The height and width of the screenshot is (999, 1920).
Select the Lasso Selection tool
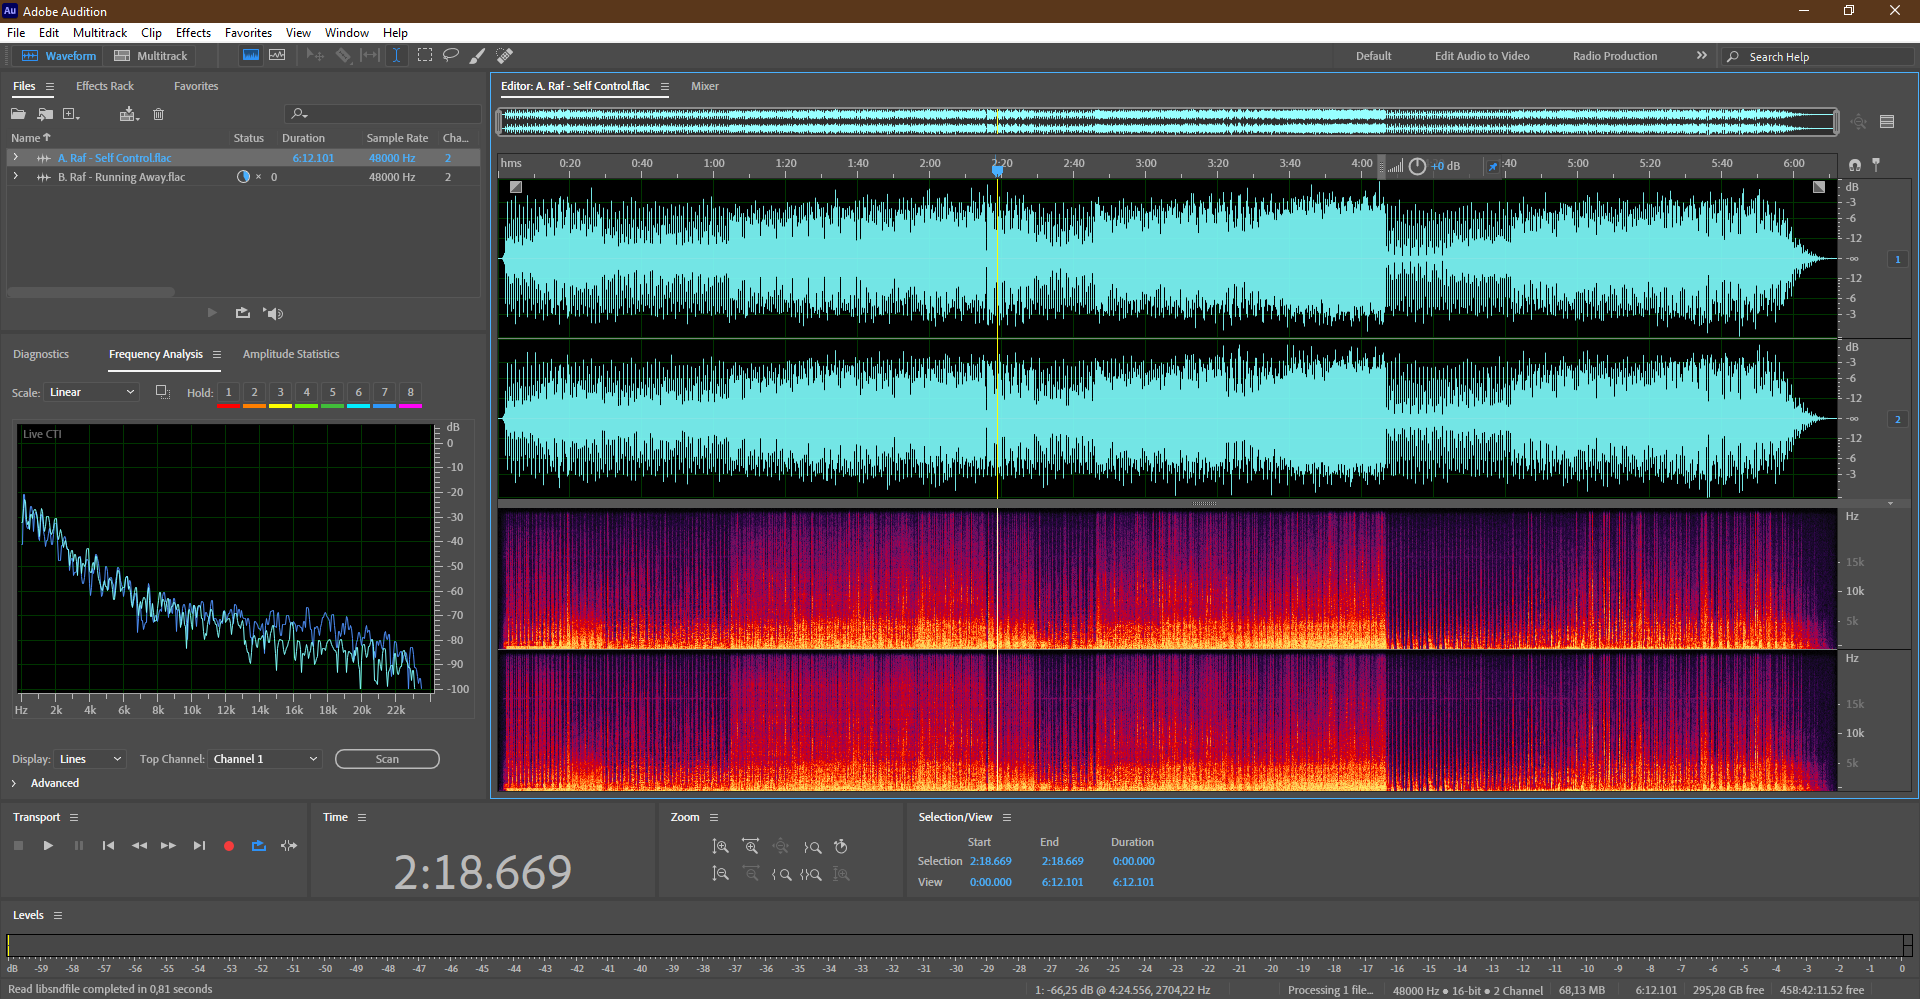point(451,56)
